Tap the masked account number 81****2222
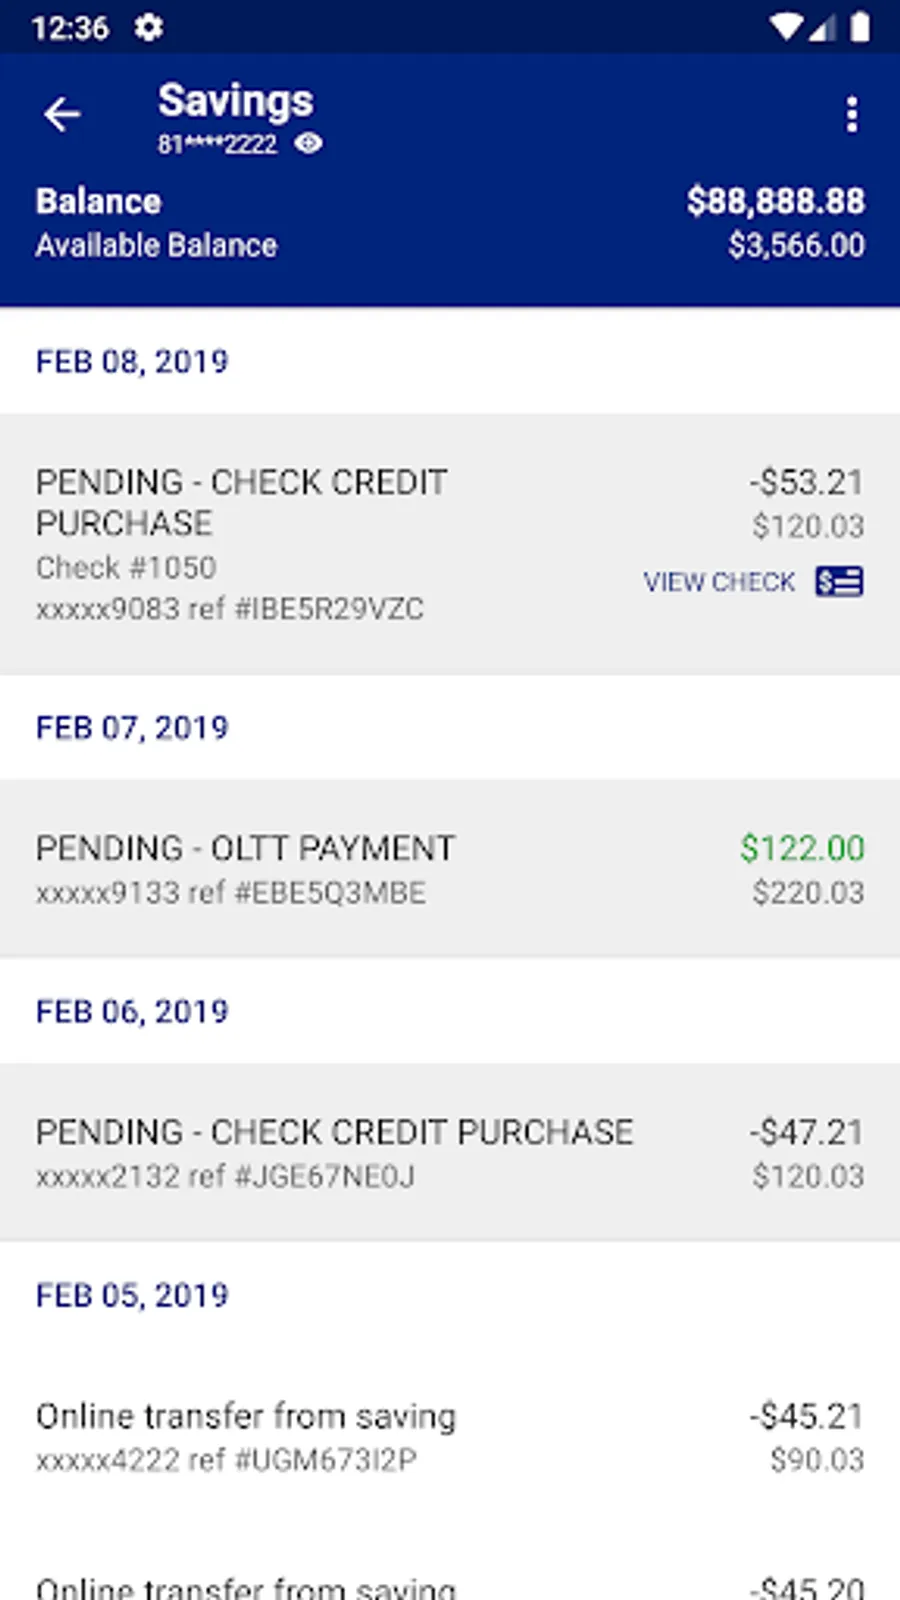Image resolution: width=900 pixels, height=1600 pixels. [217, 144]
